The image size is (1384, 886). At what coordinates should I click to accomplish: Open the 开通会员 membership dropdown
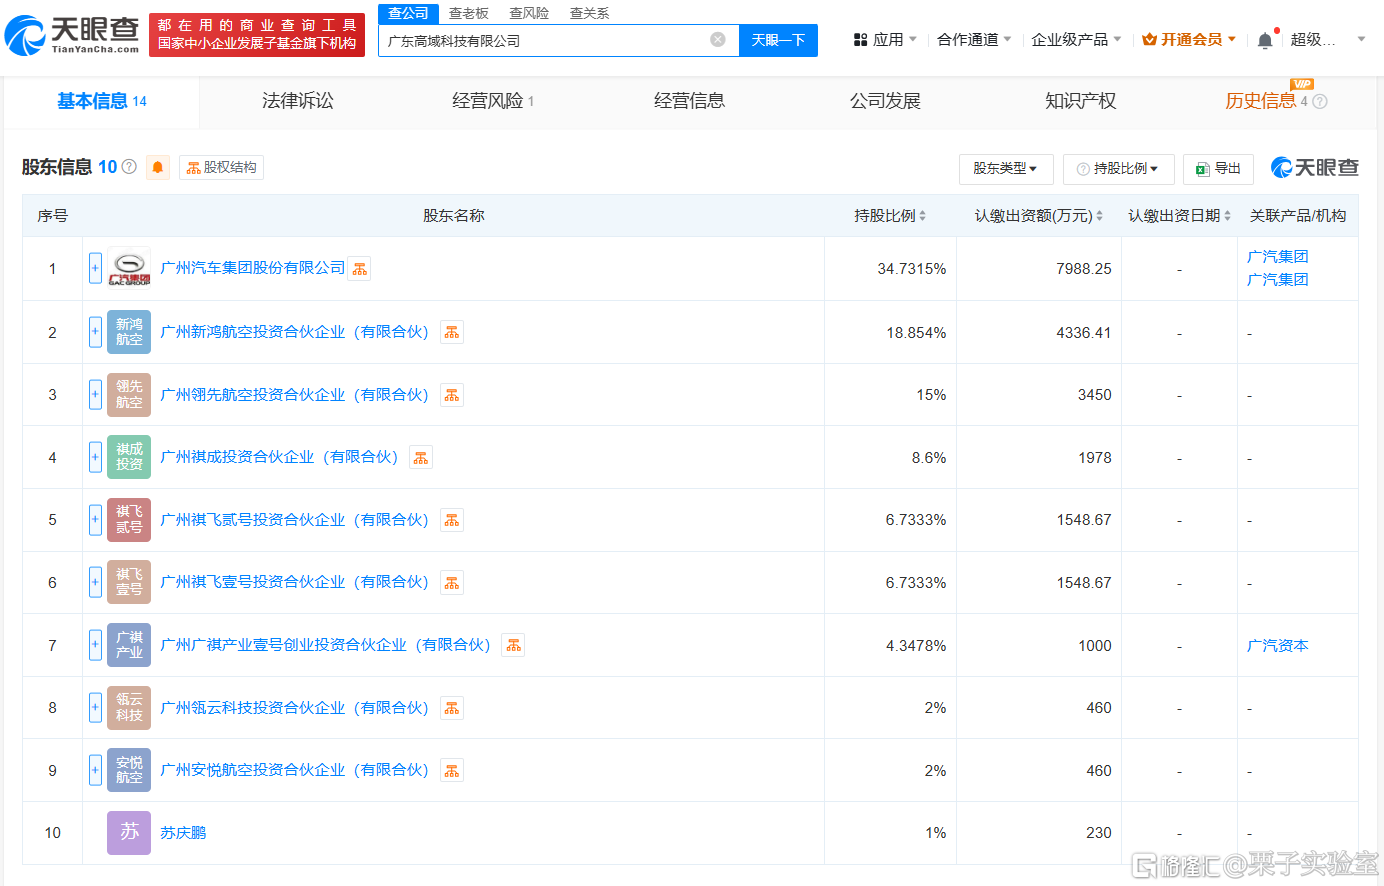pos(1189,40)
